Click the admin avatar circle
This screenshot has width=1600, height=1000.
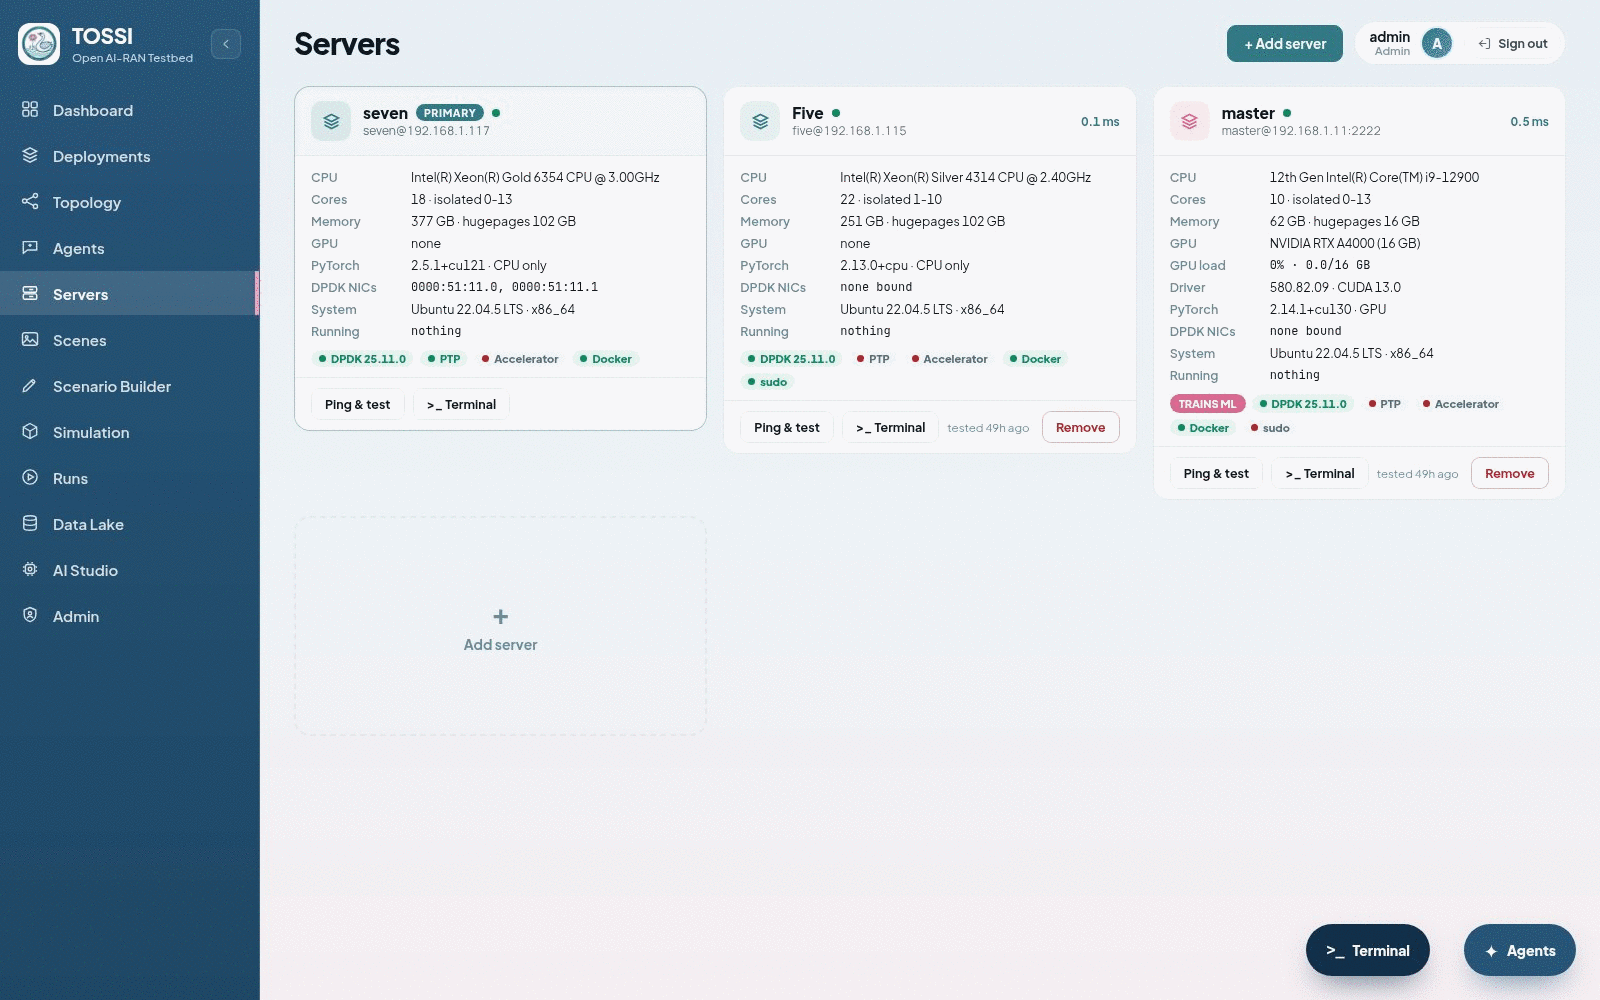point(1437,44)
